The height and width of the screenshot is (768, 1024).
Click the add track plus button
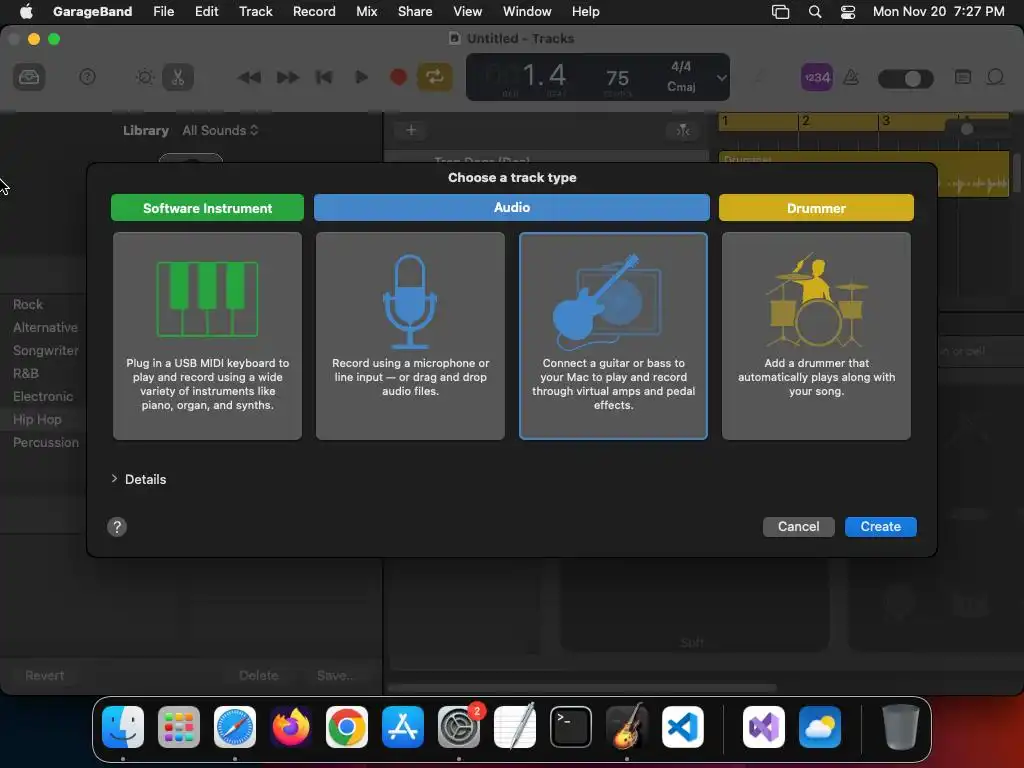411,131
